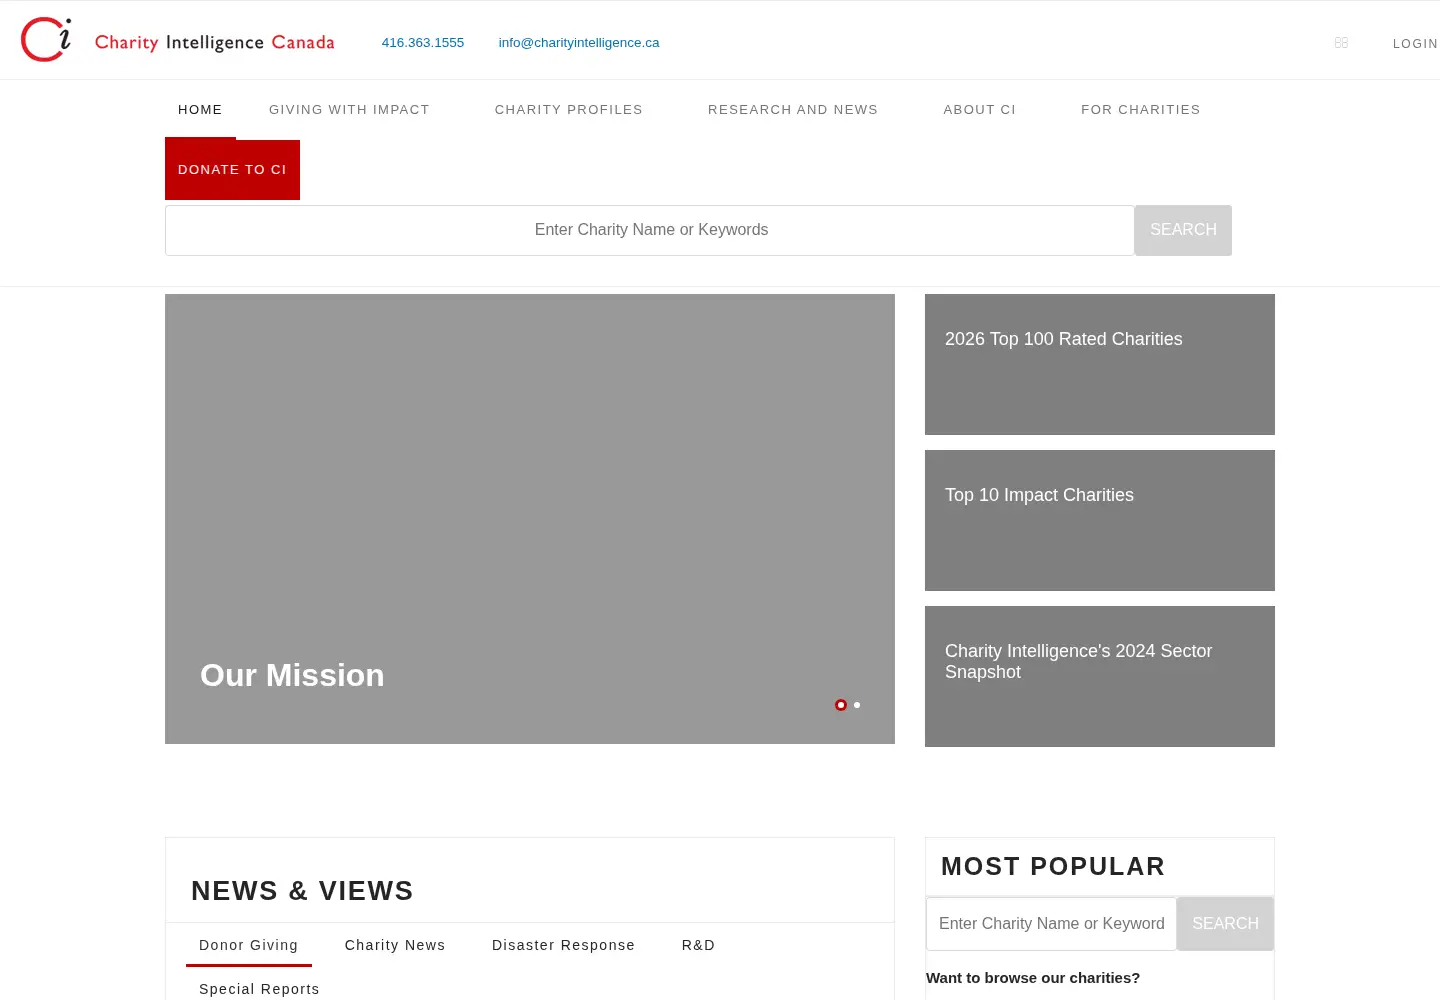Click the small icon beside Login
Viewport: 1440px width, 1000px height.
(1341, 43)
